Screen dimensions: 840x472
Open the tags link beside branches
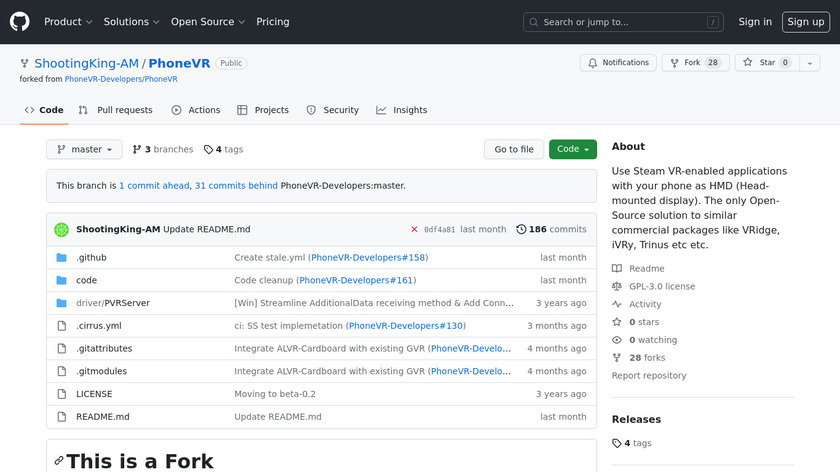pos(223,149)
